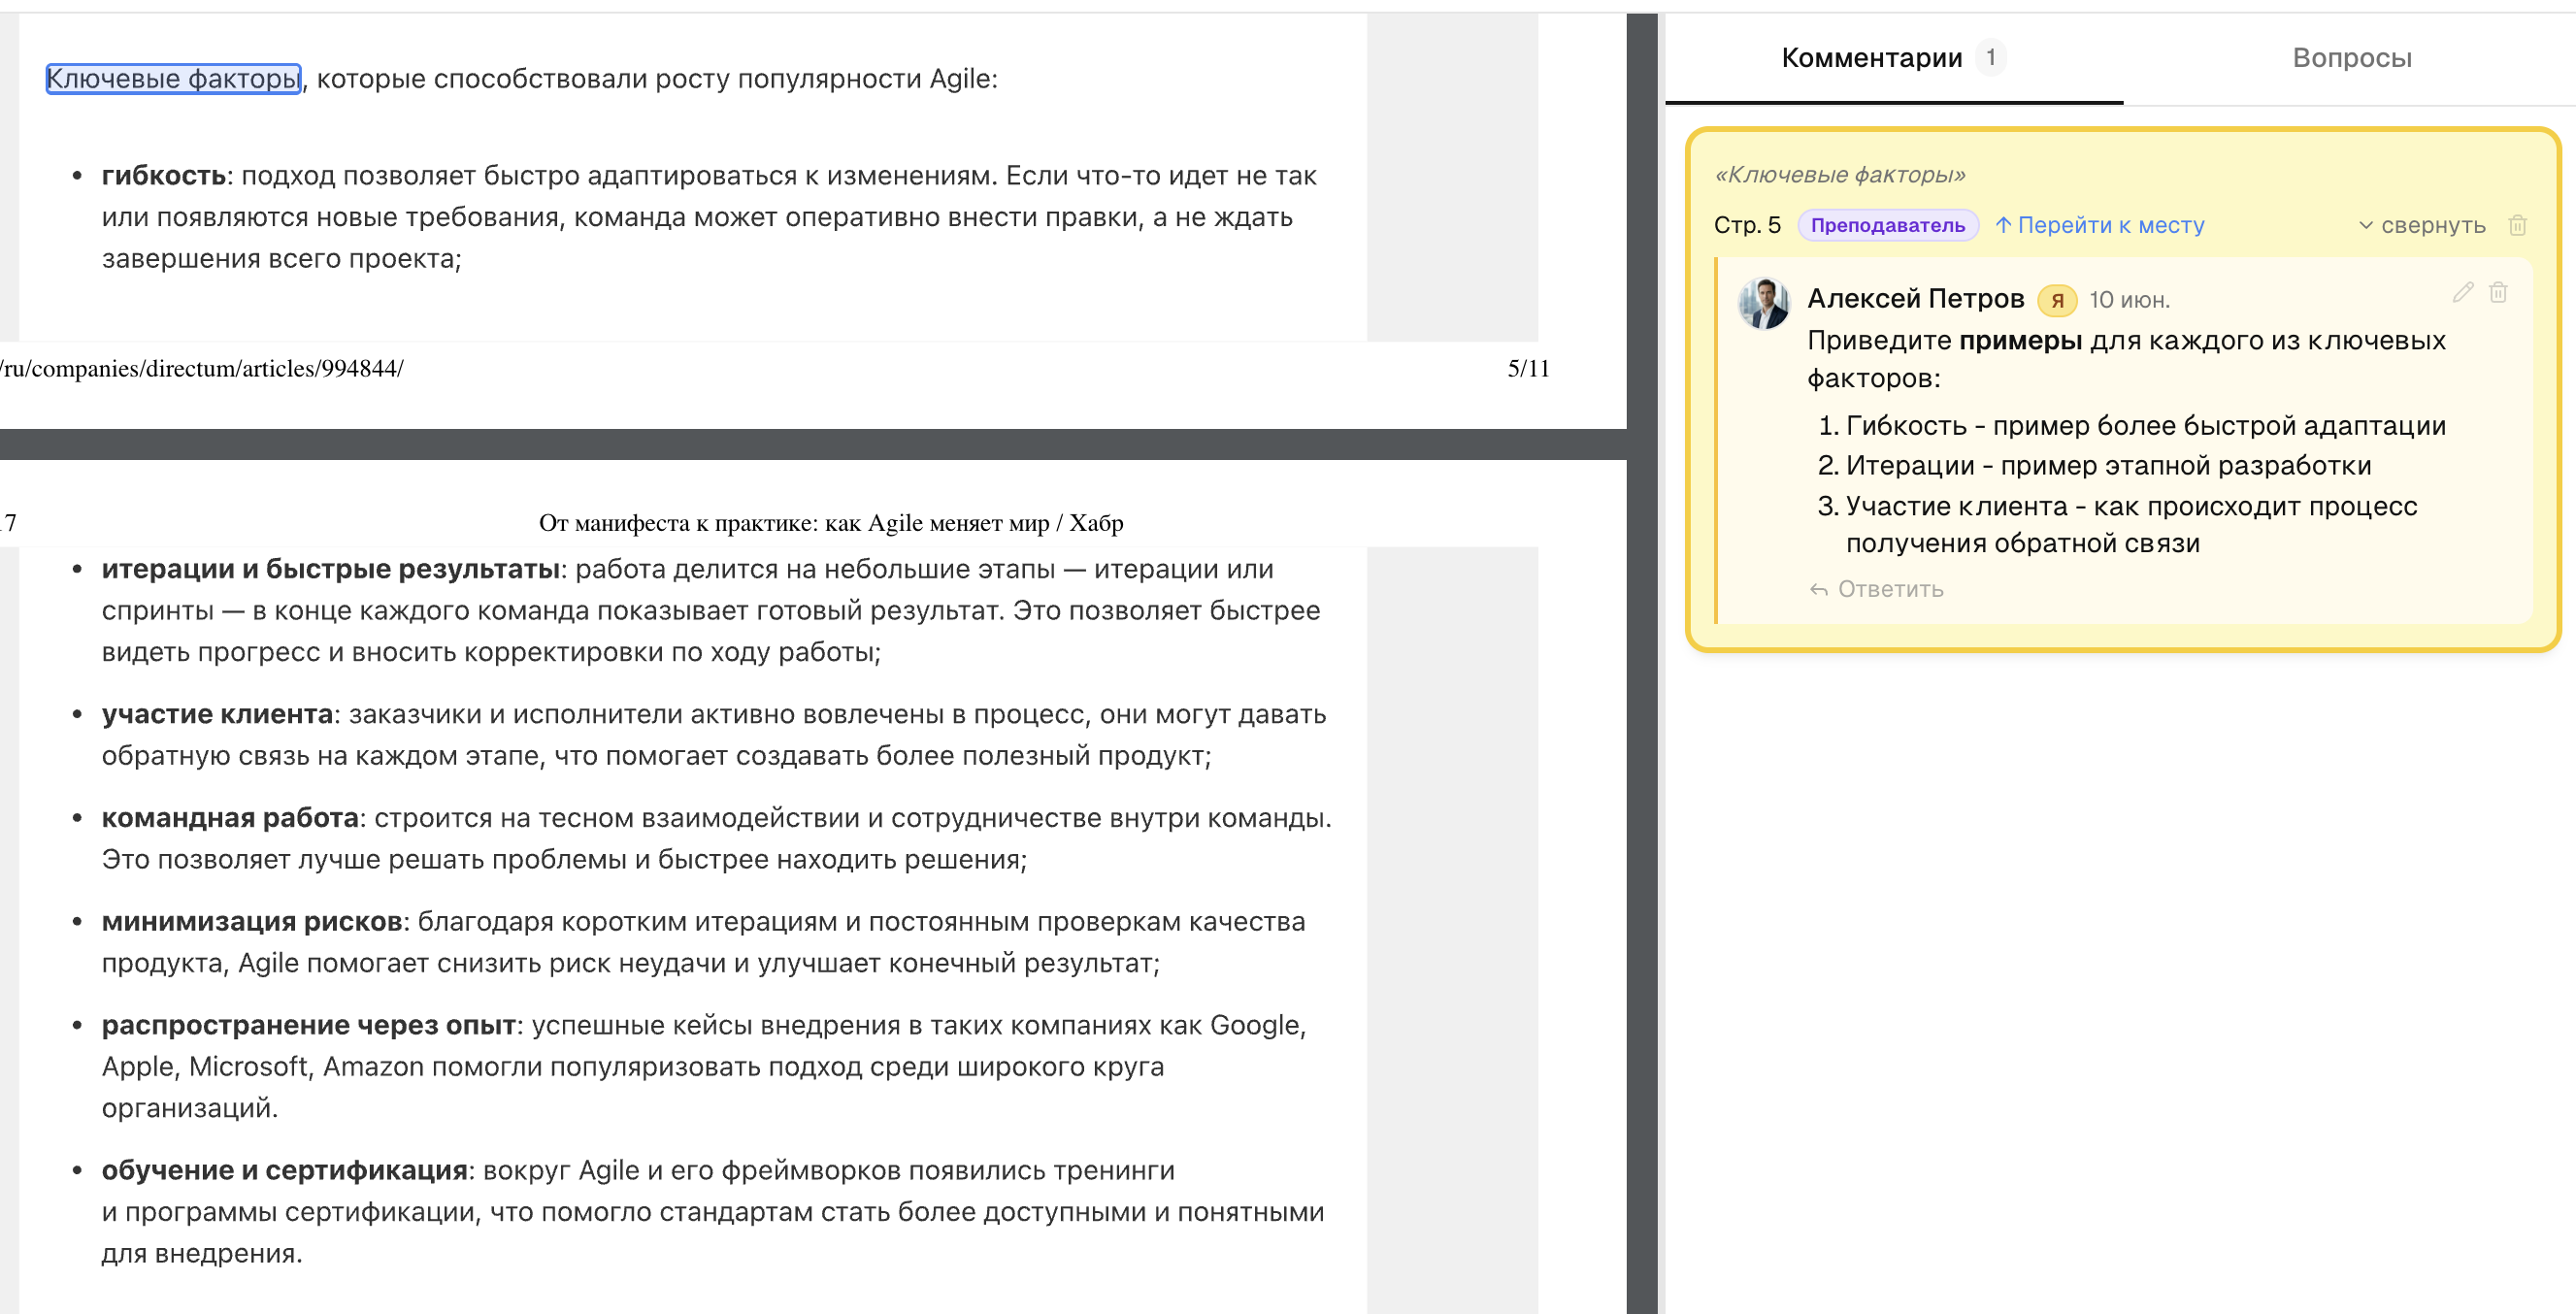Click list item Гибкость - пример более быстрой адаптации
Screen dimensions: 2576x1314
click(x=2145, y=425)
